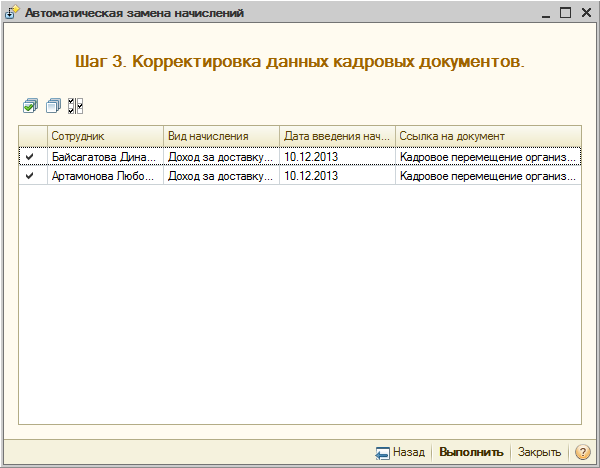
Task: Open help with the question mark icon
Action: coord(583,453)
